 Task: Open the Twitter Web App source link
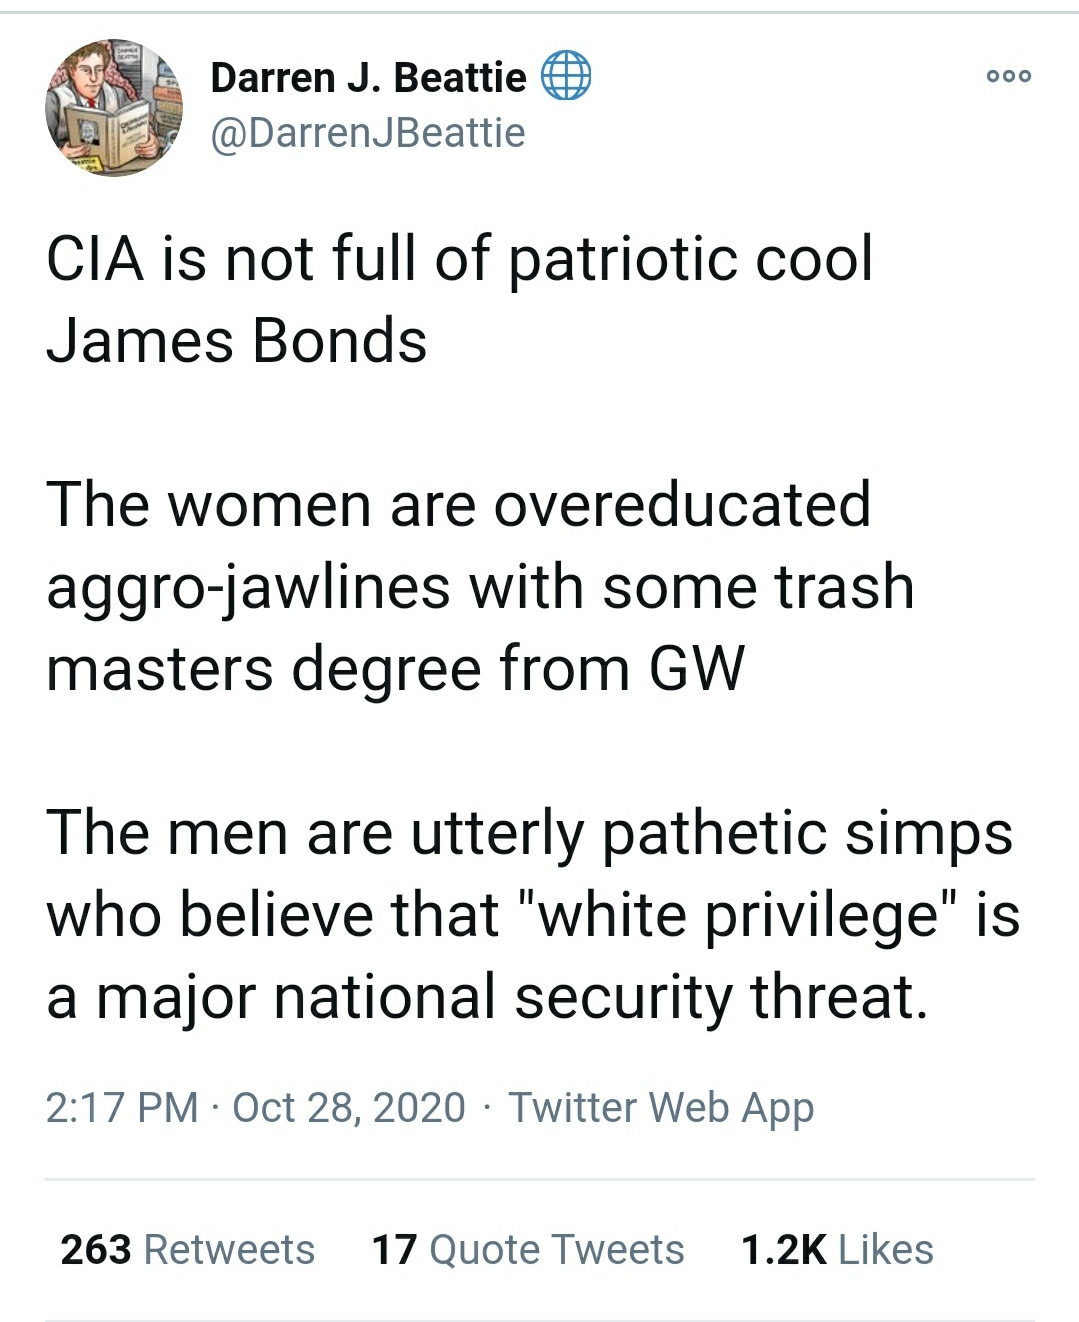(x=661, y=1107)
